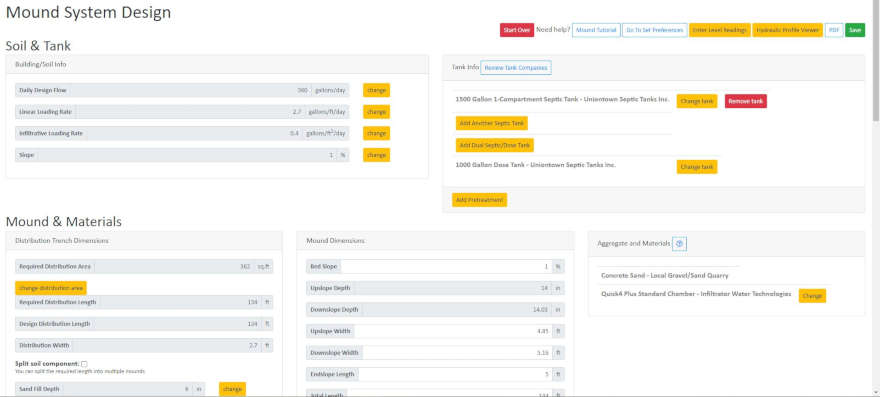880x397 pixels.
Task: Click the red Start Over button
Action: coord(517,30)
